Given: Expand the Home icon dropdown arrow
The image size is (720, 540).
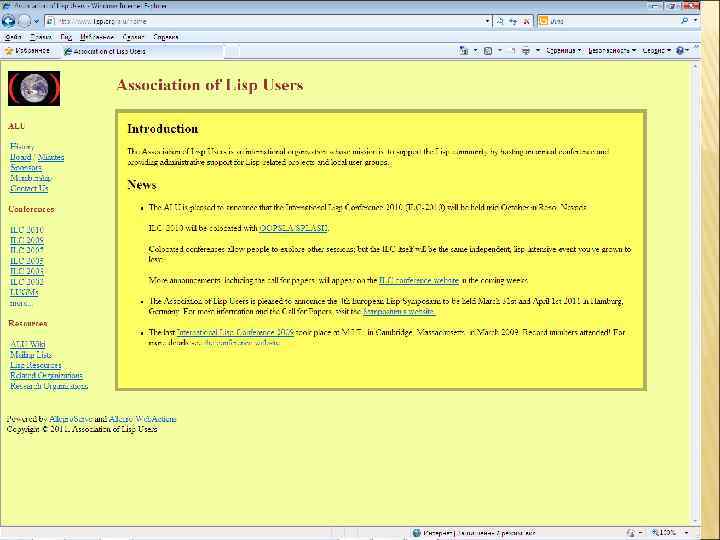Looking at the screenshot, I should (x=476, y=51).
